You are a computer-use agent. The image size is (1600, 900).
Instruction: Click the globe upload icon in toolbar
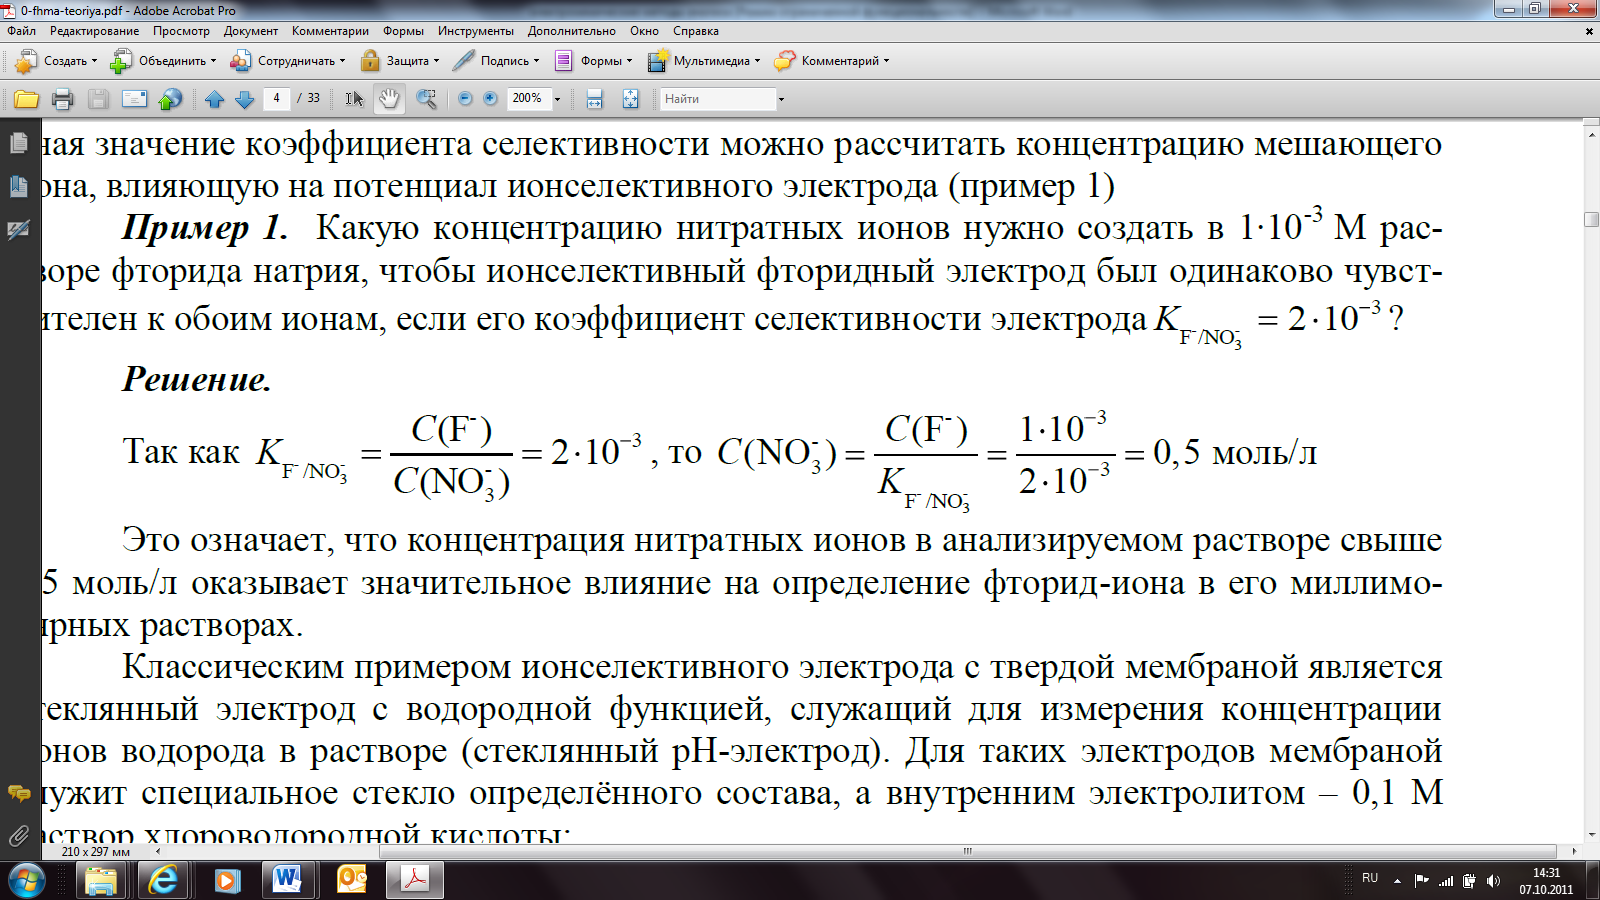pyautogui.click(x=171, y=99)
